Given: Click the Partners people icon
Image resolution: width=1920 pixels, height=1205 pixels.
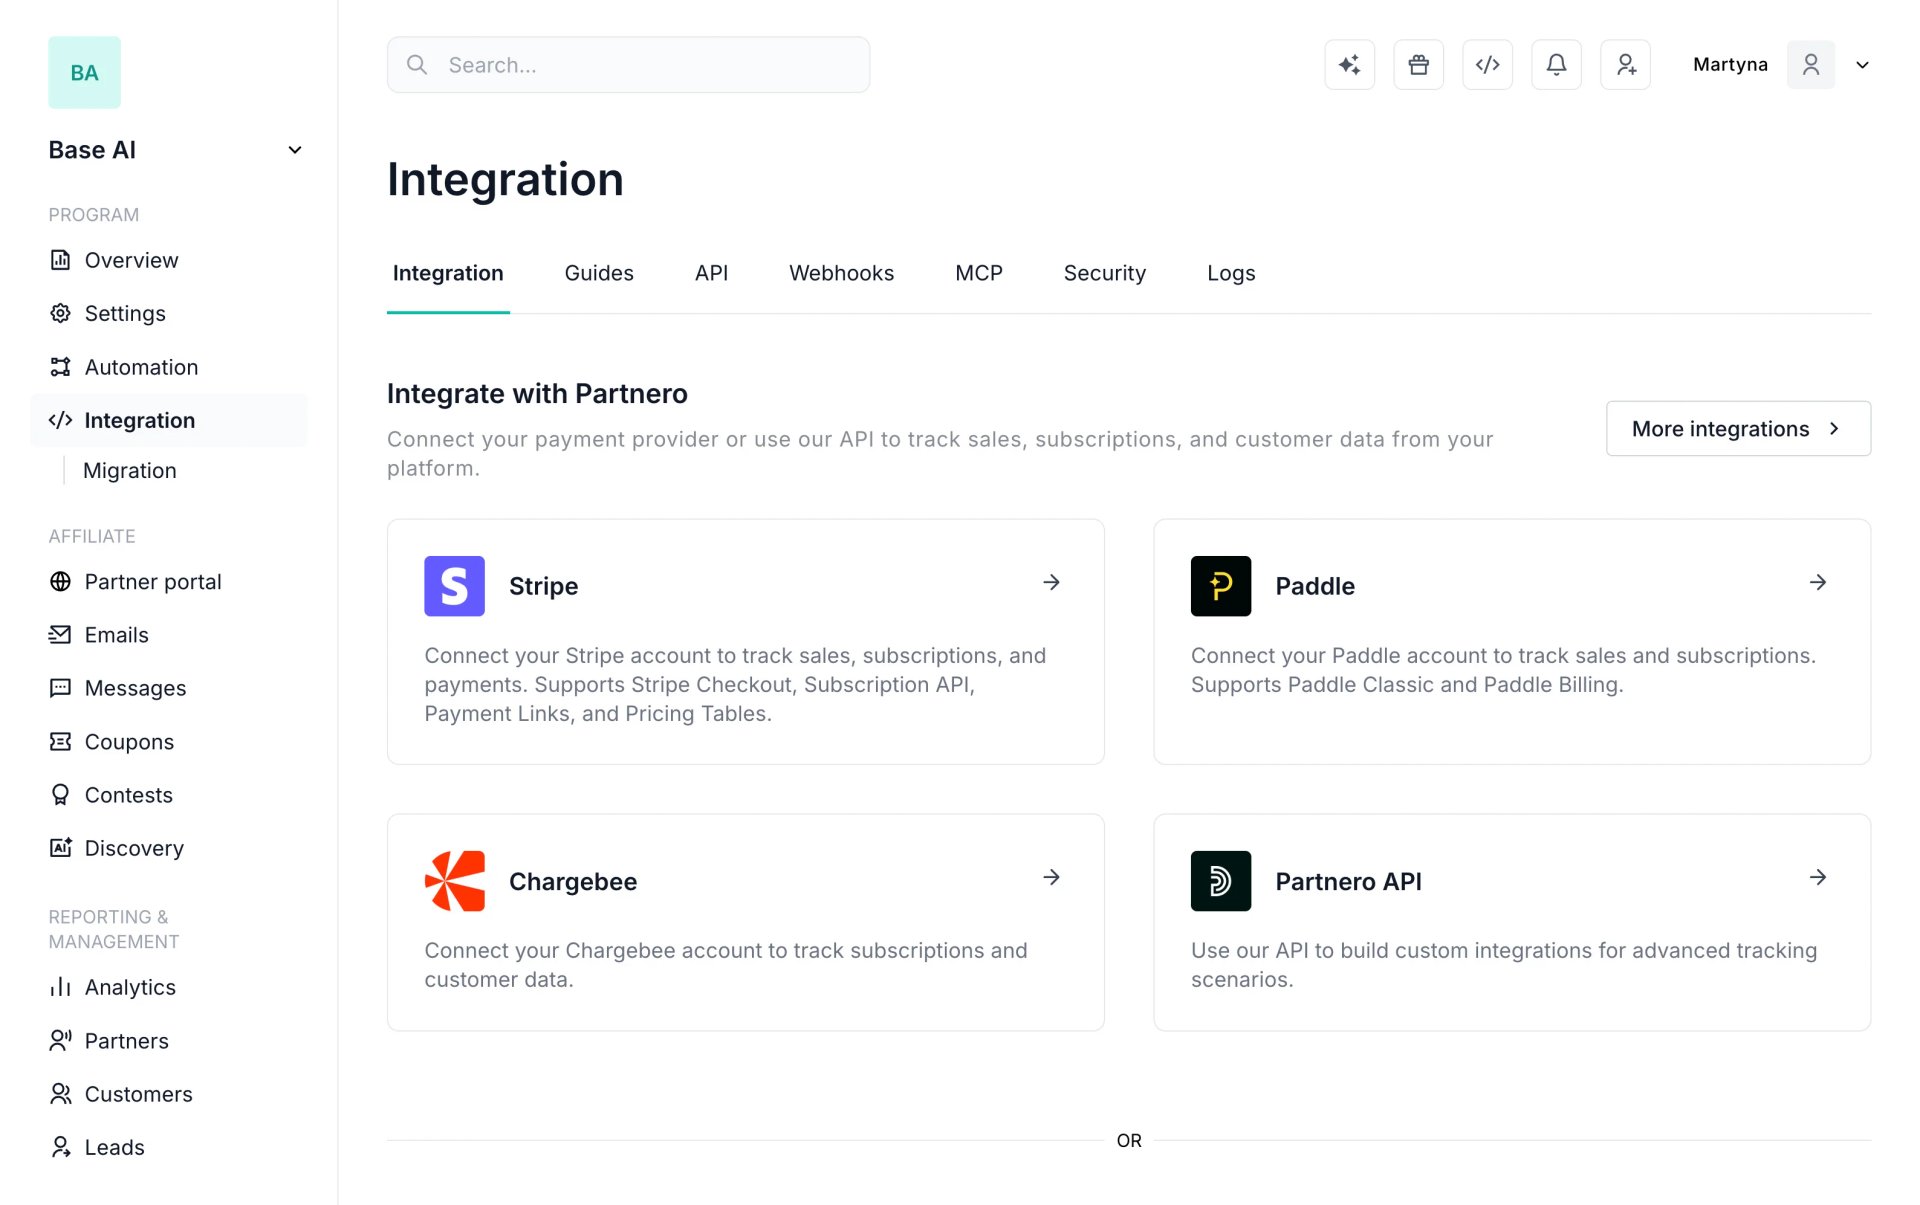Looking at the screenshot, I should tap(60, 1041).
